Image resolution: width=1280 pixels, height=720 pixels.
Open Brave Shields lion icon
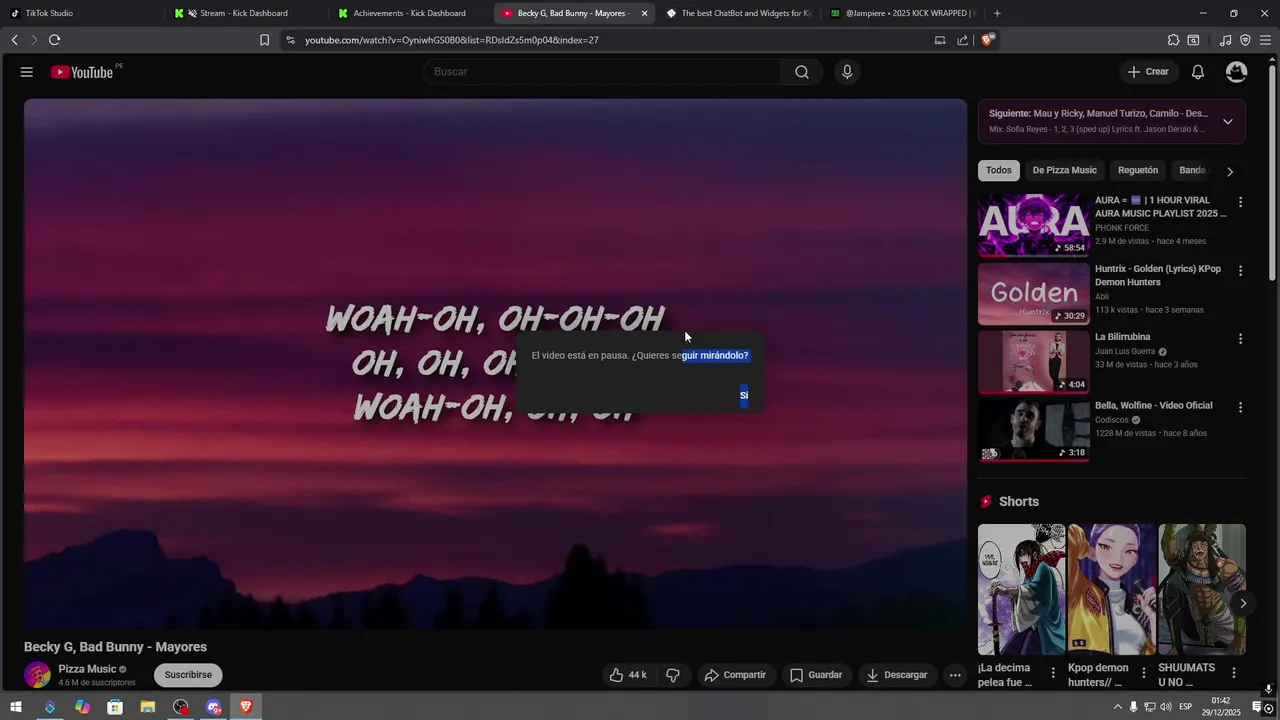pos(987,40)
